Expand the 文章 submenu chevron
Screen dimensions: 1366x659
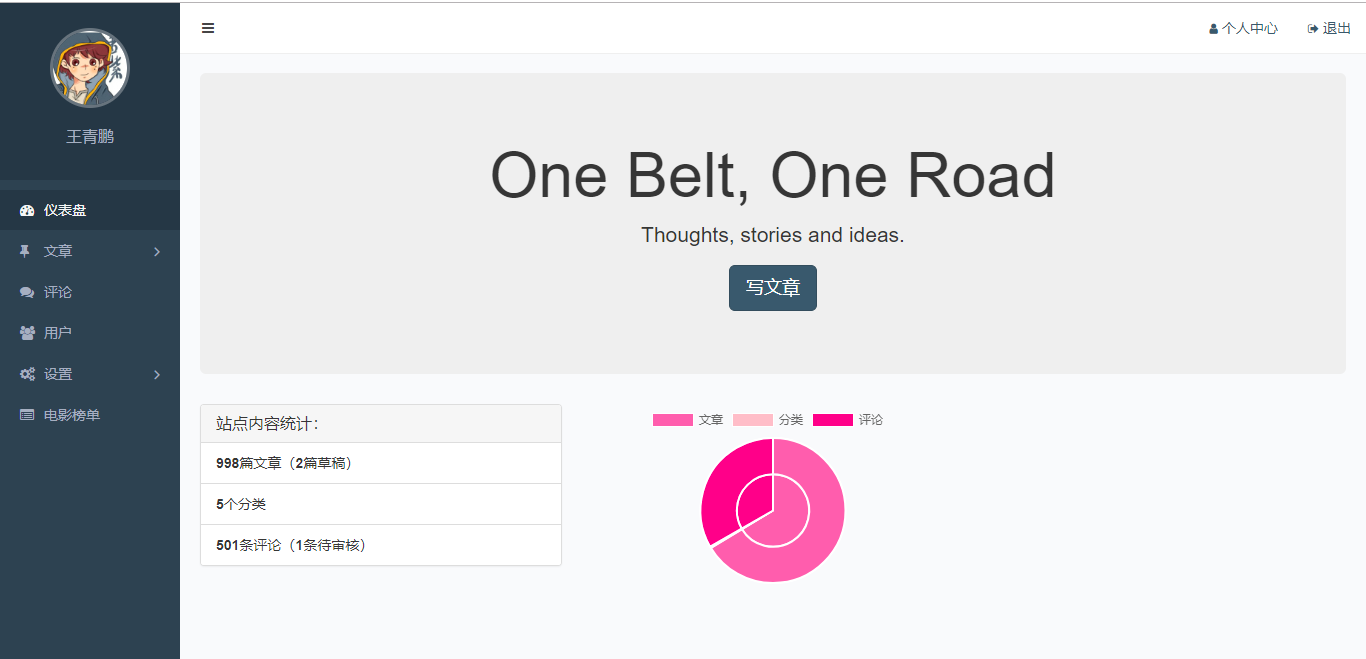pyautogui.click(x=157, y=251)
